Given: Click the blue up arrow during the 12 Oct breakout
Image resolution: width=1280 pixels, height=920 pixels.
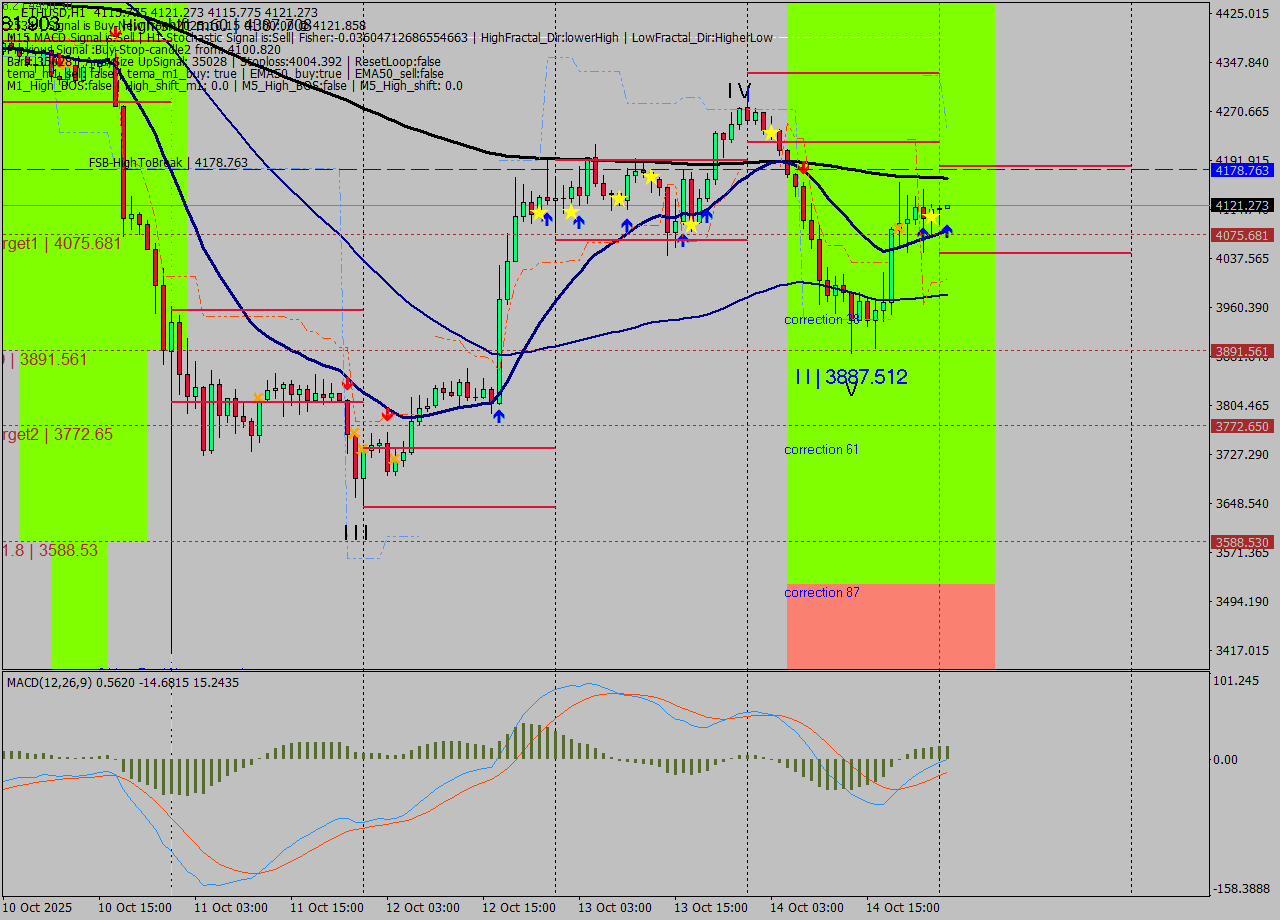Looking at the screenshot, I should pyautogui.click(x=578, y=221).
